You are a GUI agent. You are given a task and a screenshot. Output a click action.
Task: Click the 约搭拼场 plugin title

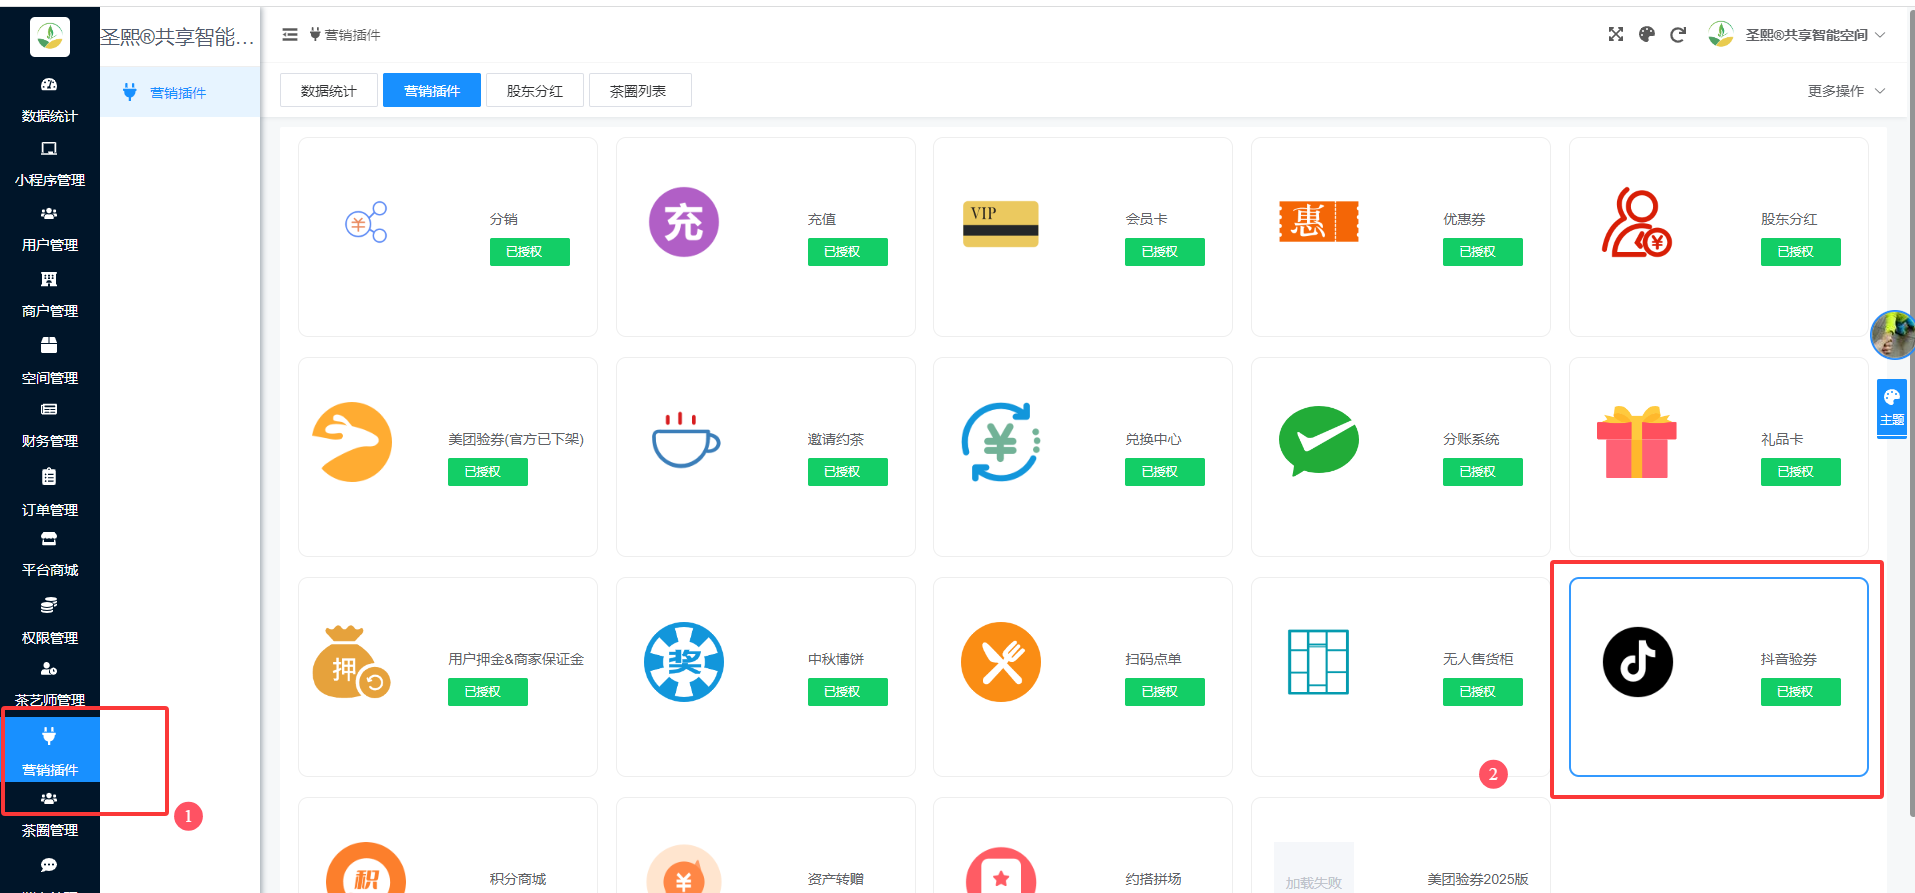[x=1153, y=879]
